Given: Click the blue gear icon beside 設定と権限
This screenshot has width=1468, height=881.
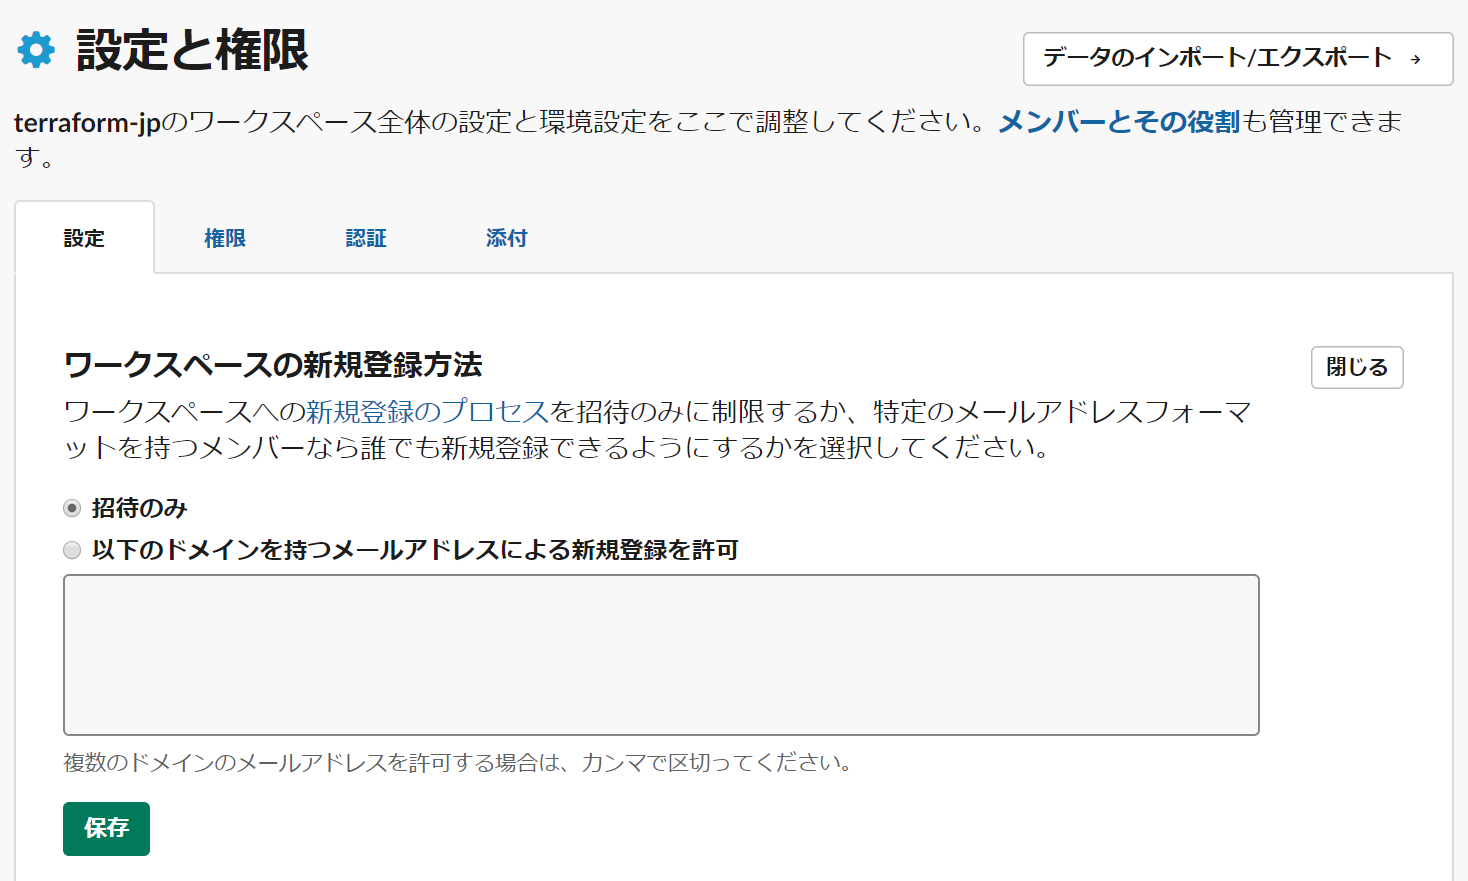Looking at the screenshot, I should coord(36,50).
